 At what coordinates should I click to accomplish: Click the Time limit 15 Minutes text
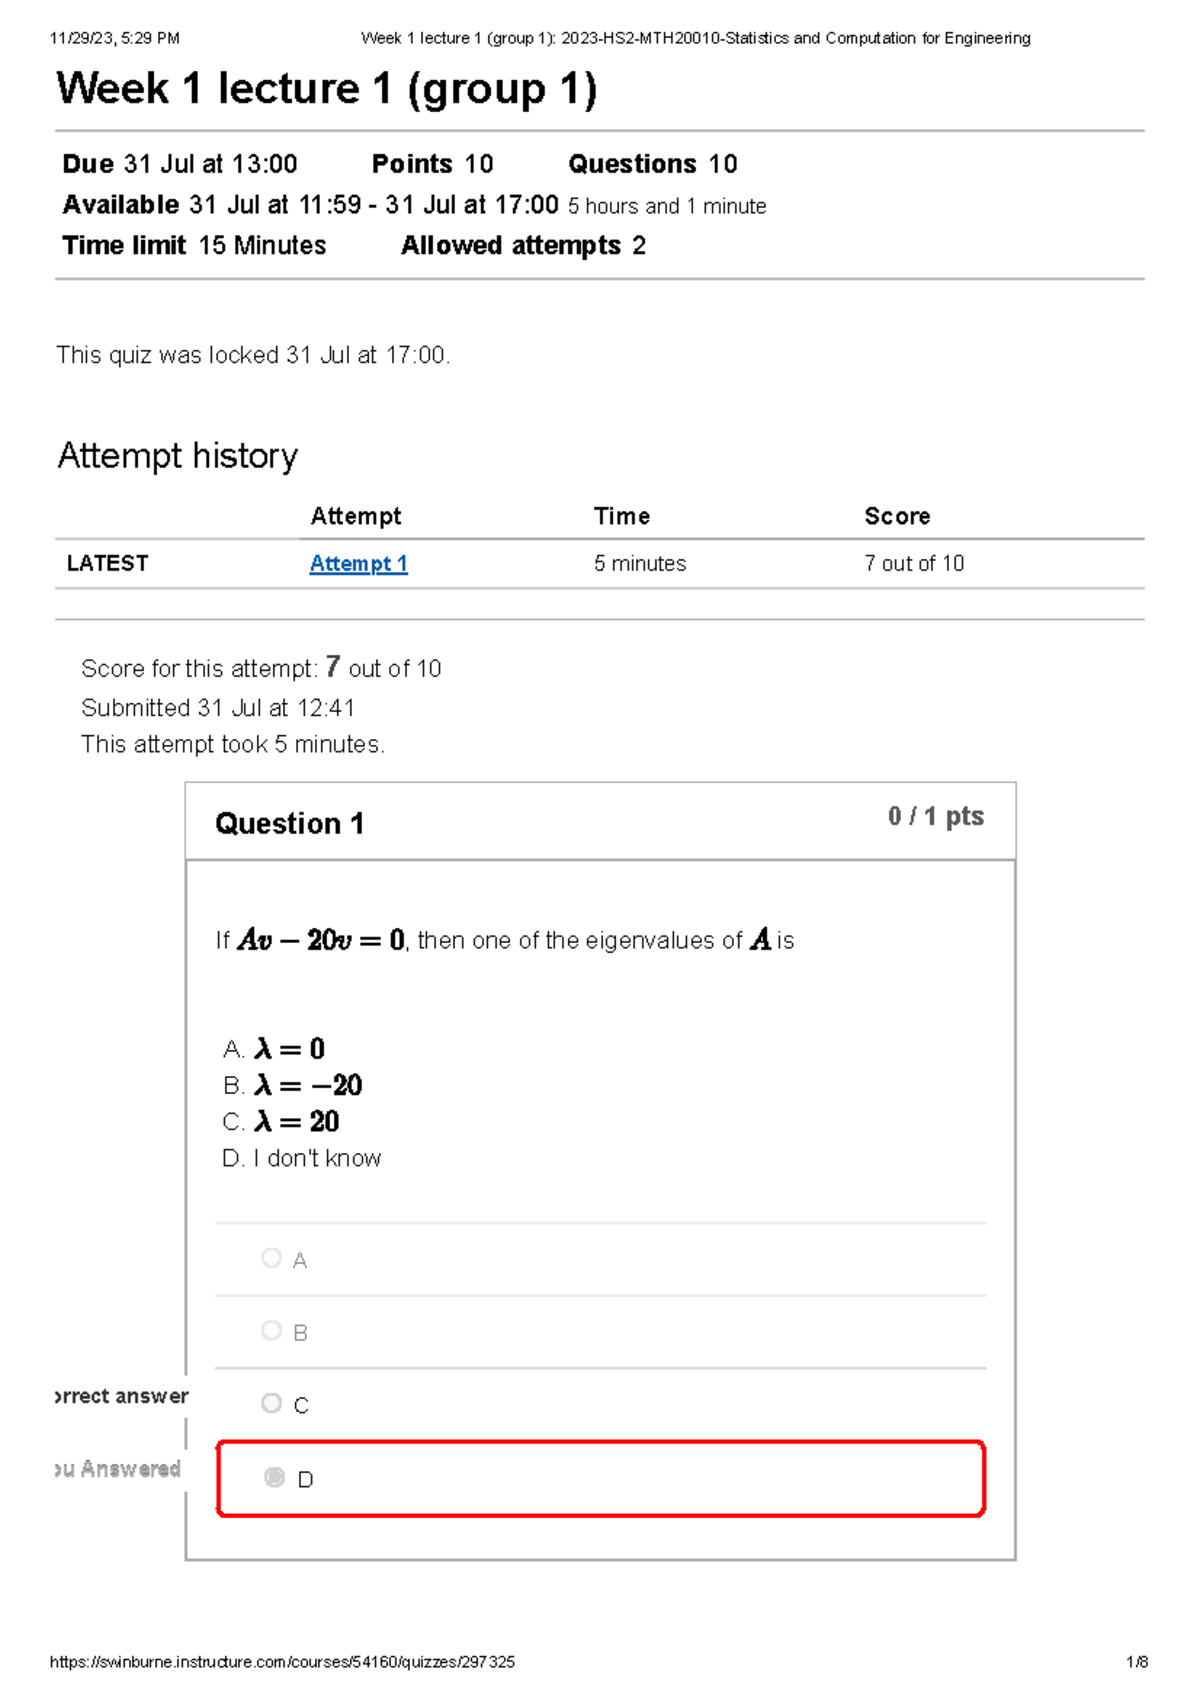[193, 244]
